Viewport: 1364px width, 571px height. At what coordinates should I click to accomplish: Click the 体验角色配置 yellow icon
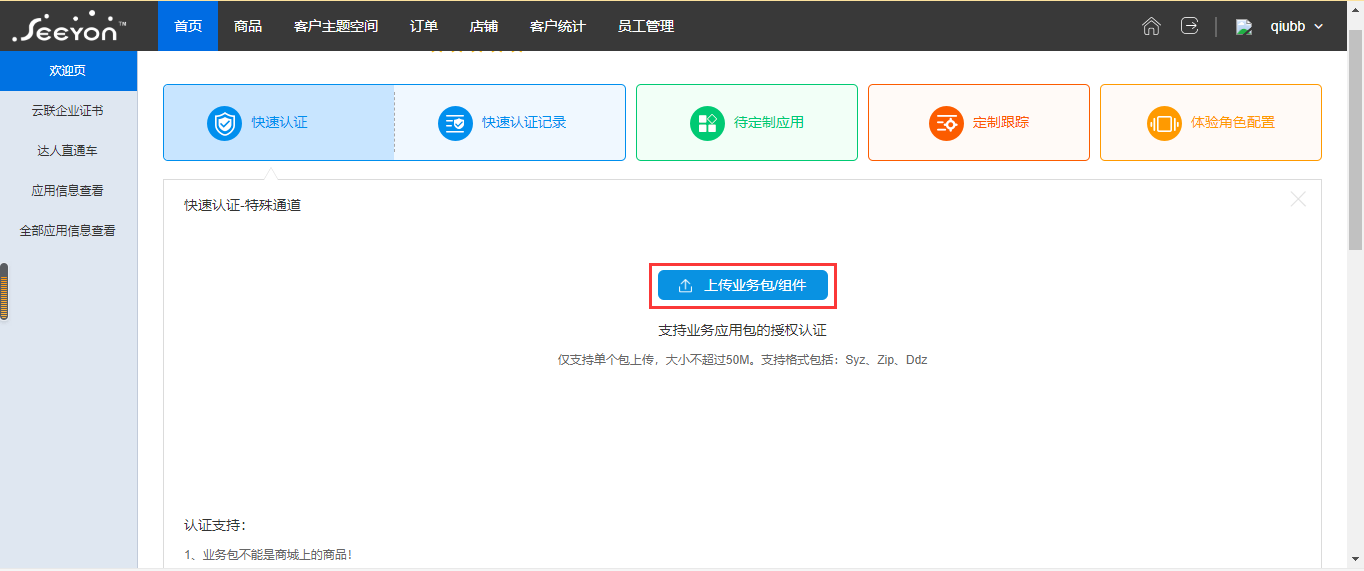(x=1164, y=123)
